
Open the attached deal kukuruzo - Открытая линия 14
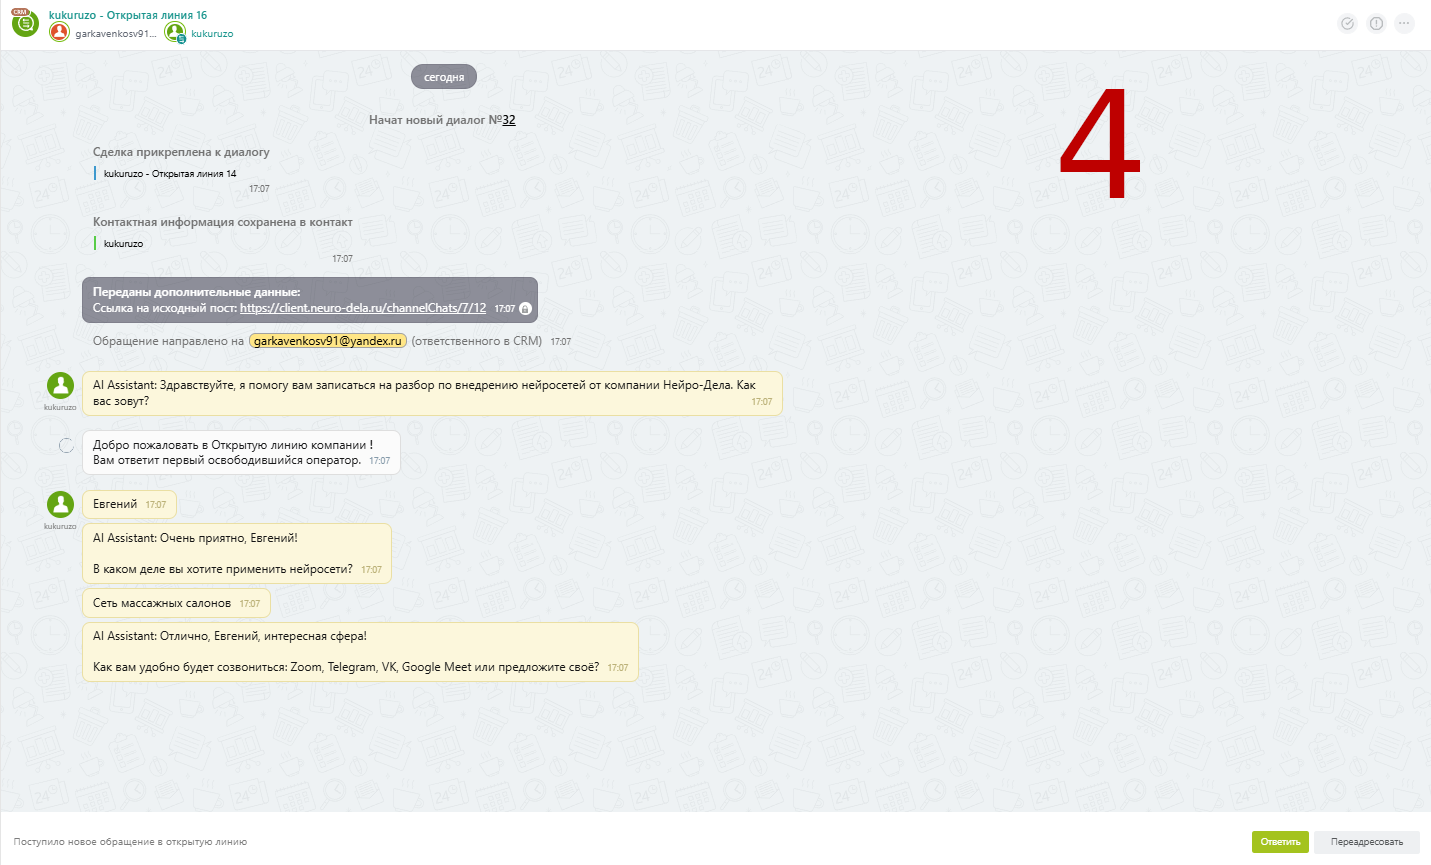(170, 174)
